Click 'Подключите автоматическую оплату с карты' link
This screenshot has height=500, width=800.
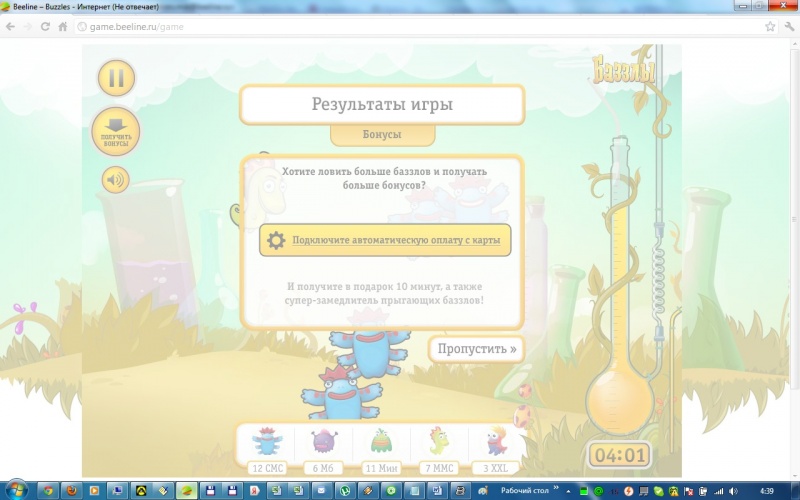coord(400,241)
